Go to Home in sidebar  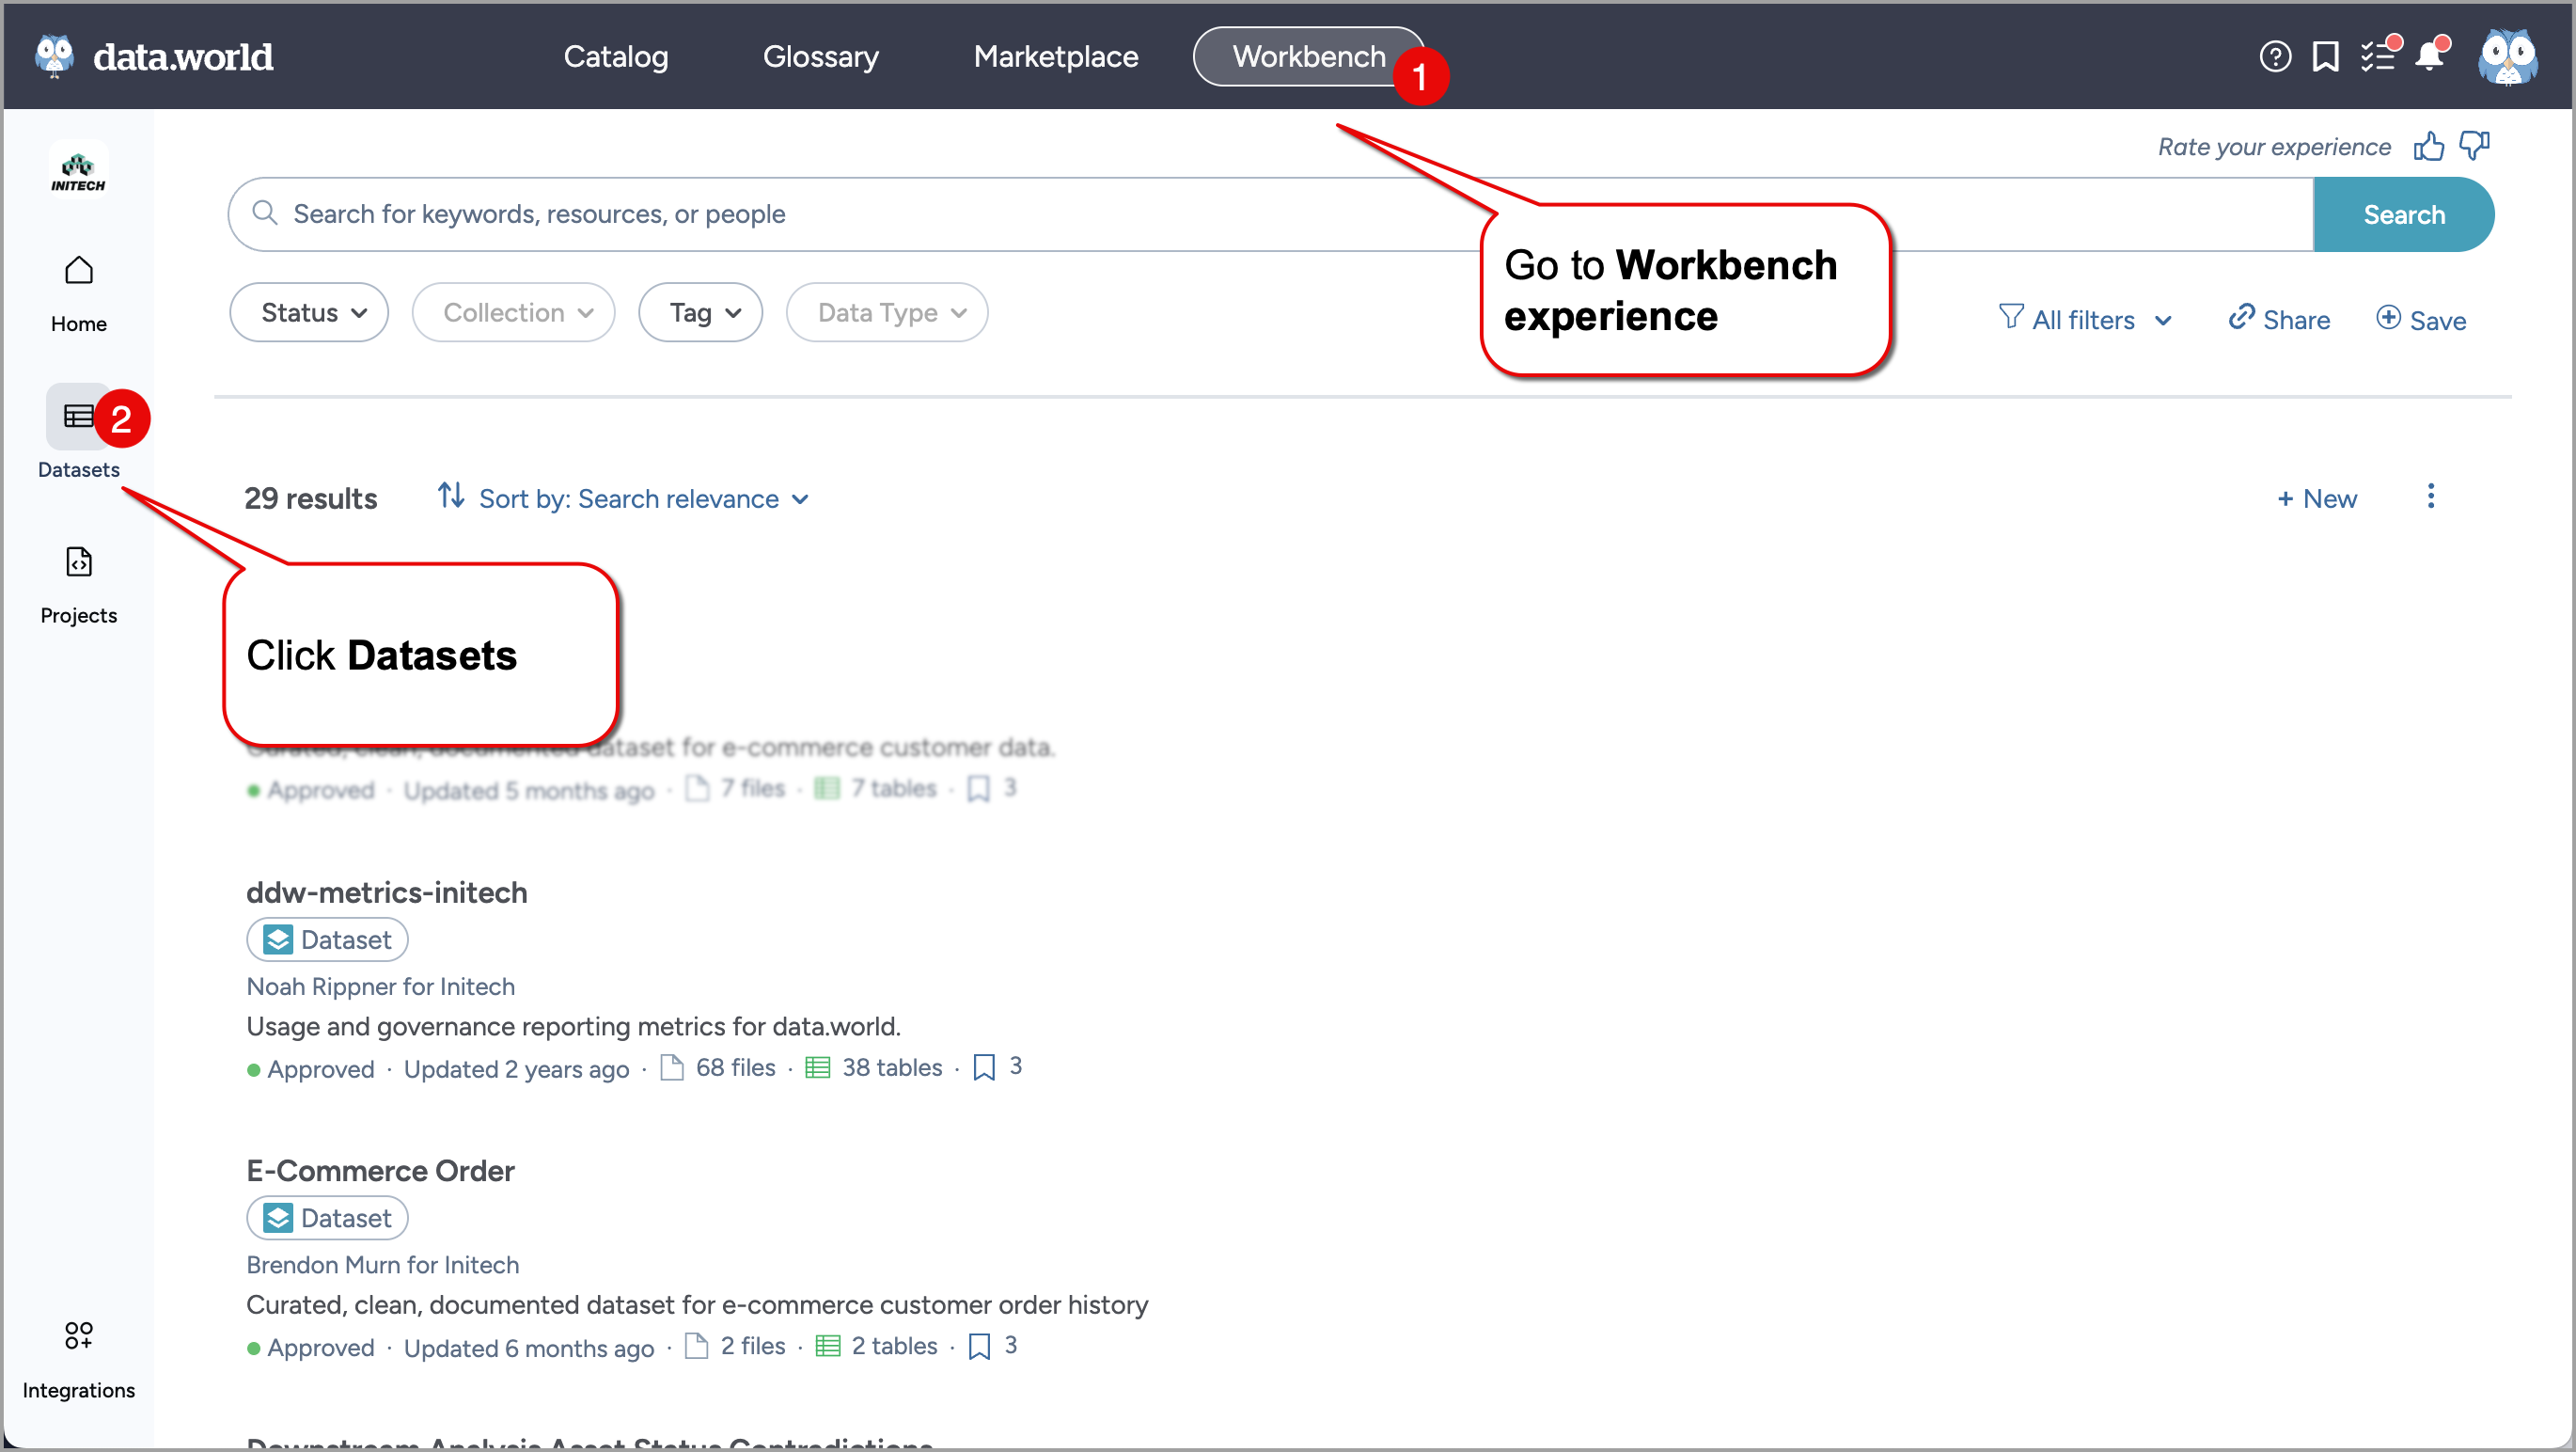[x=78, y=292]
